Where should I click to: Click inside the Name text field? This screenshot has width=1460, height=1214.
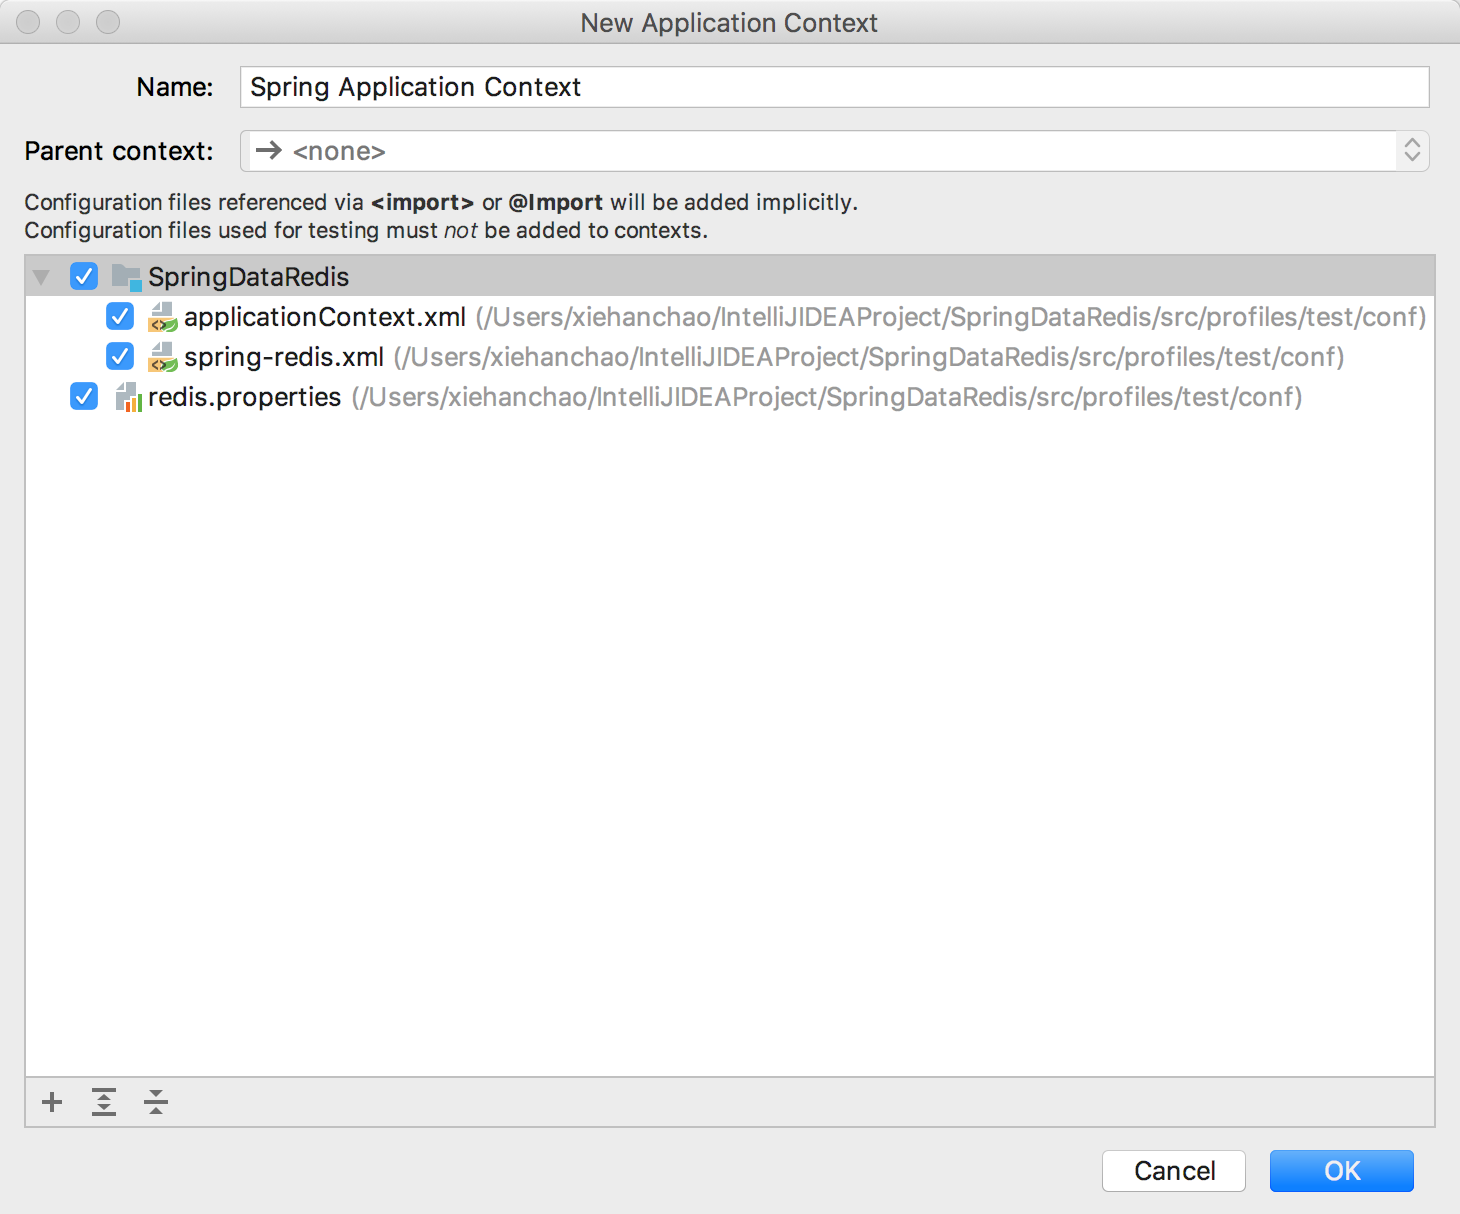(x=700, y=87)
